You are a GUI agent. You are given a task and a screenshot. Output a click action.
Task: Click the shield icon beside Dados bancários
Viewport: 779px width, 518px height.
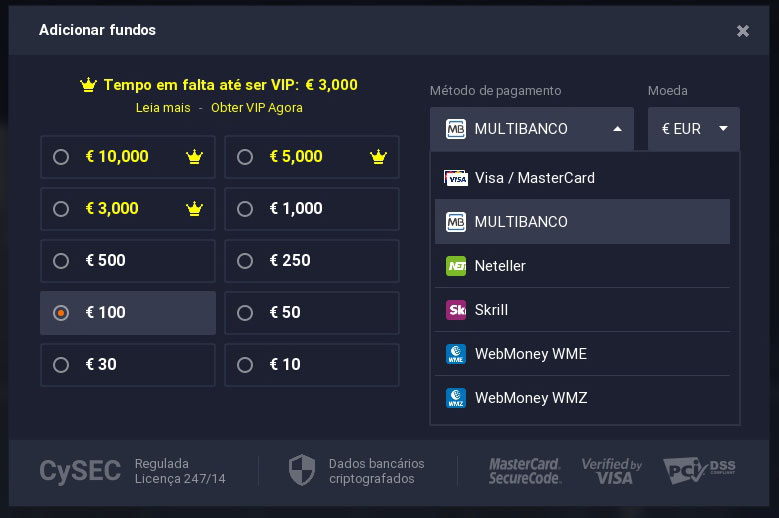(302, 469)
